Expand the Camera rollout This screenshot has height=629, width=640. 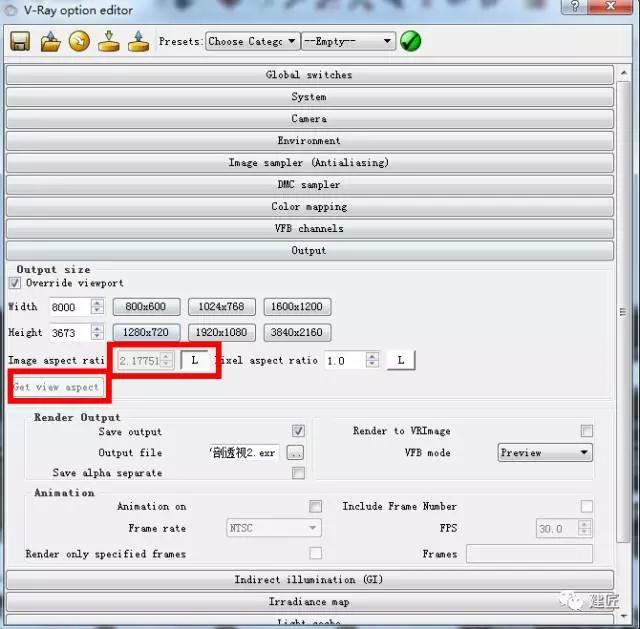click(310, 119)
